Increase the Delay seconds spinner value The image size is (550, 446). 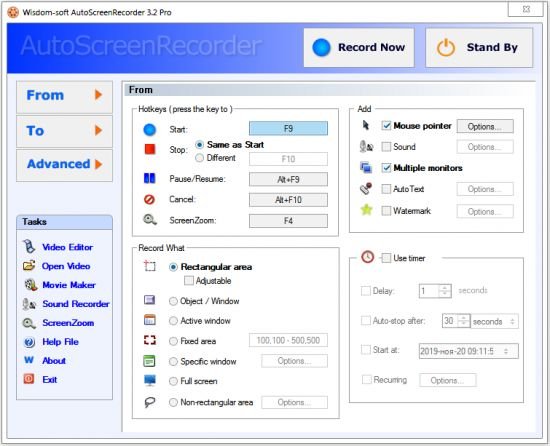click(445, 288)
